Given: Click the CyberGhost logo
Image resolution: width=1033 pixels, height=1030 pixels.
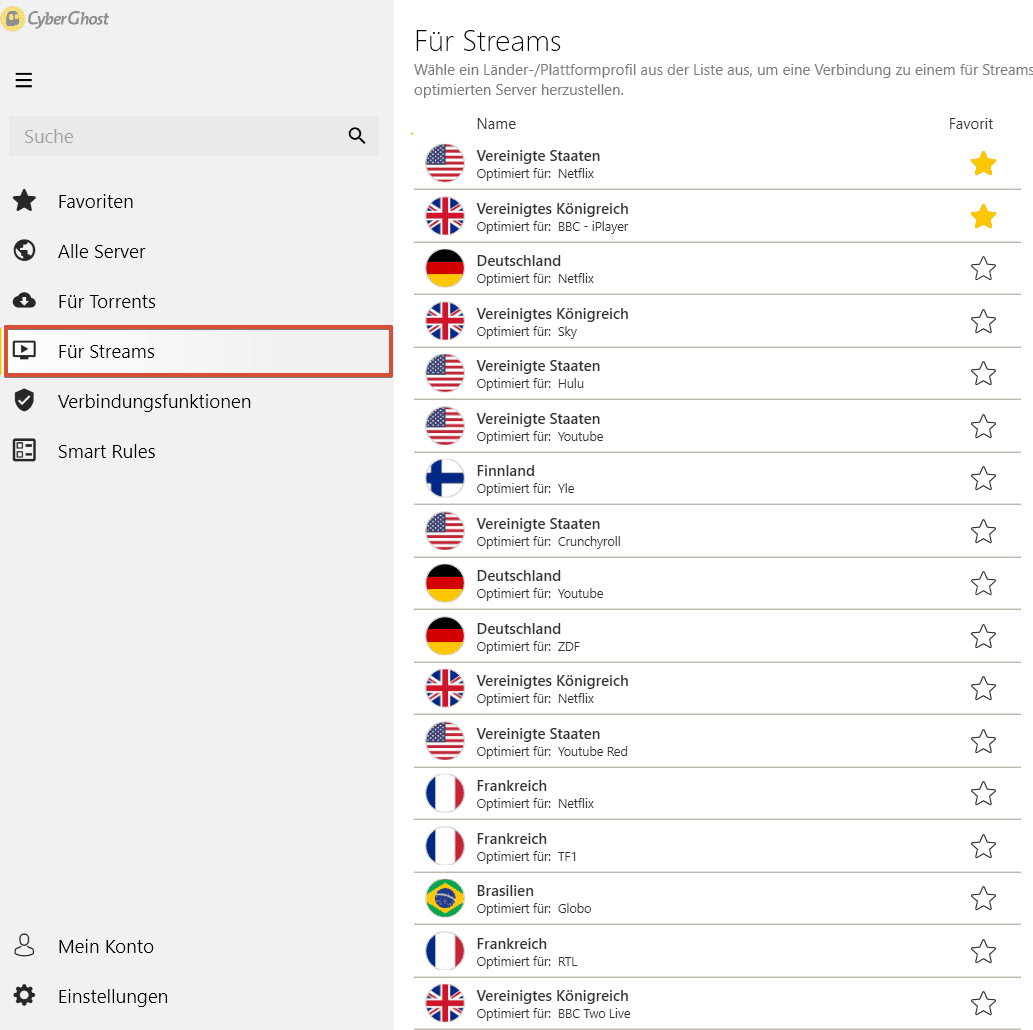Looking at the screenshot, I should [x=55, y=18].
